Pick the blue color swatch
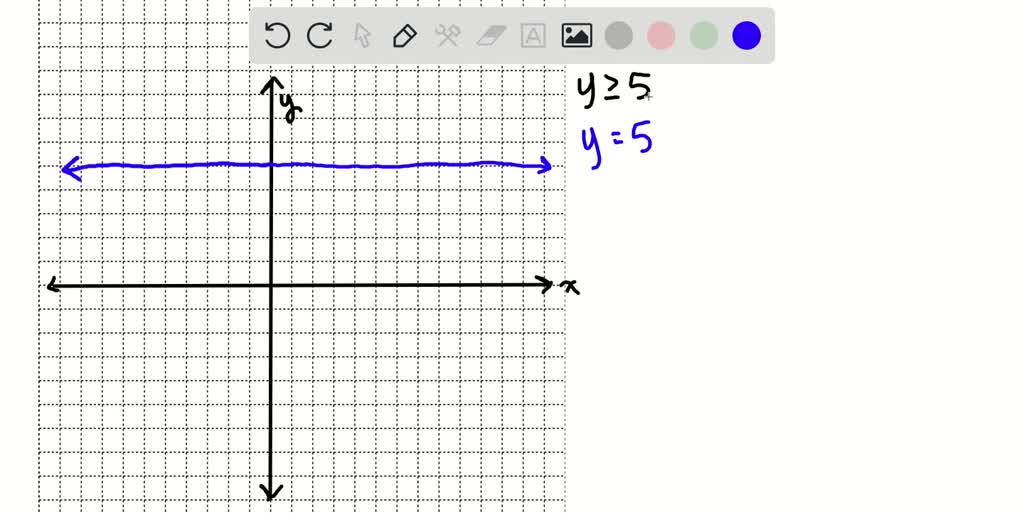This screenshot has width=1024, height=514. tap(746, 35)
